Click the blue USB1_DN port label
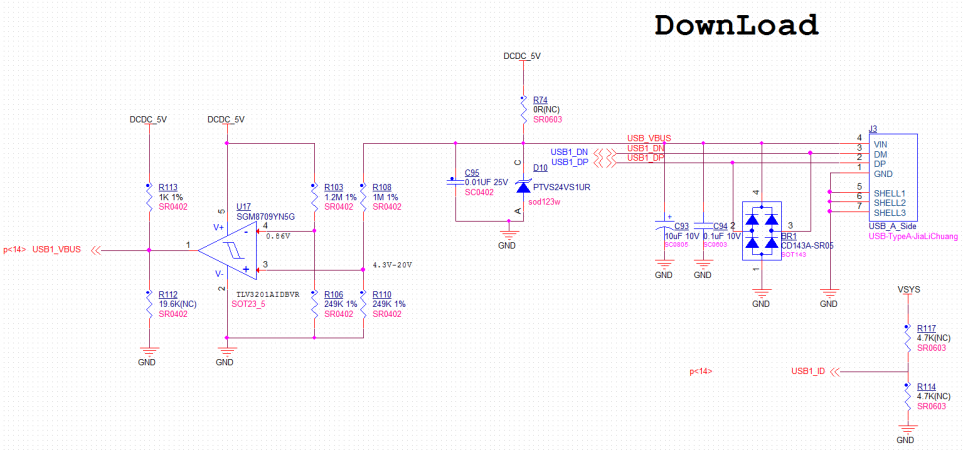Viewport: 963px width, 450px height. (x=569, y=152)
